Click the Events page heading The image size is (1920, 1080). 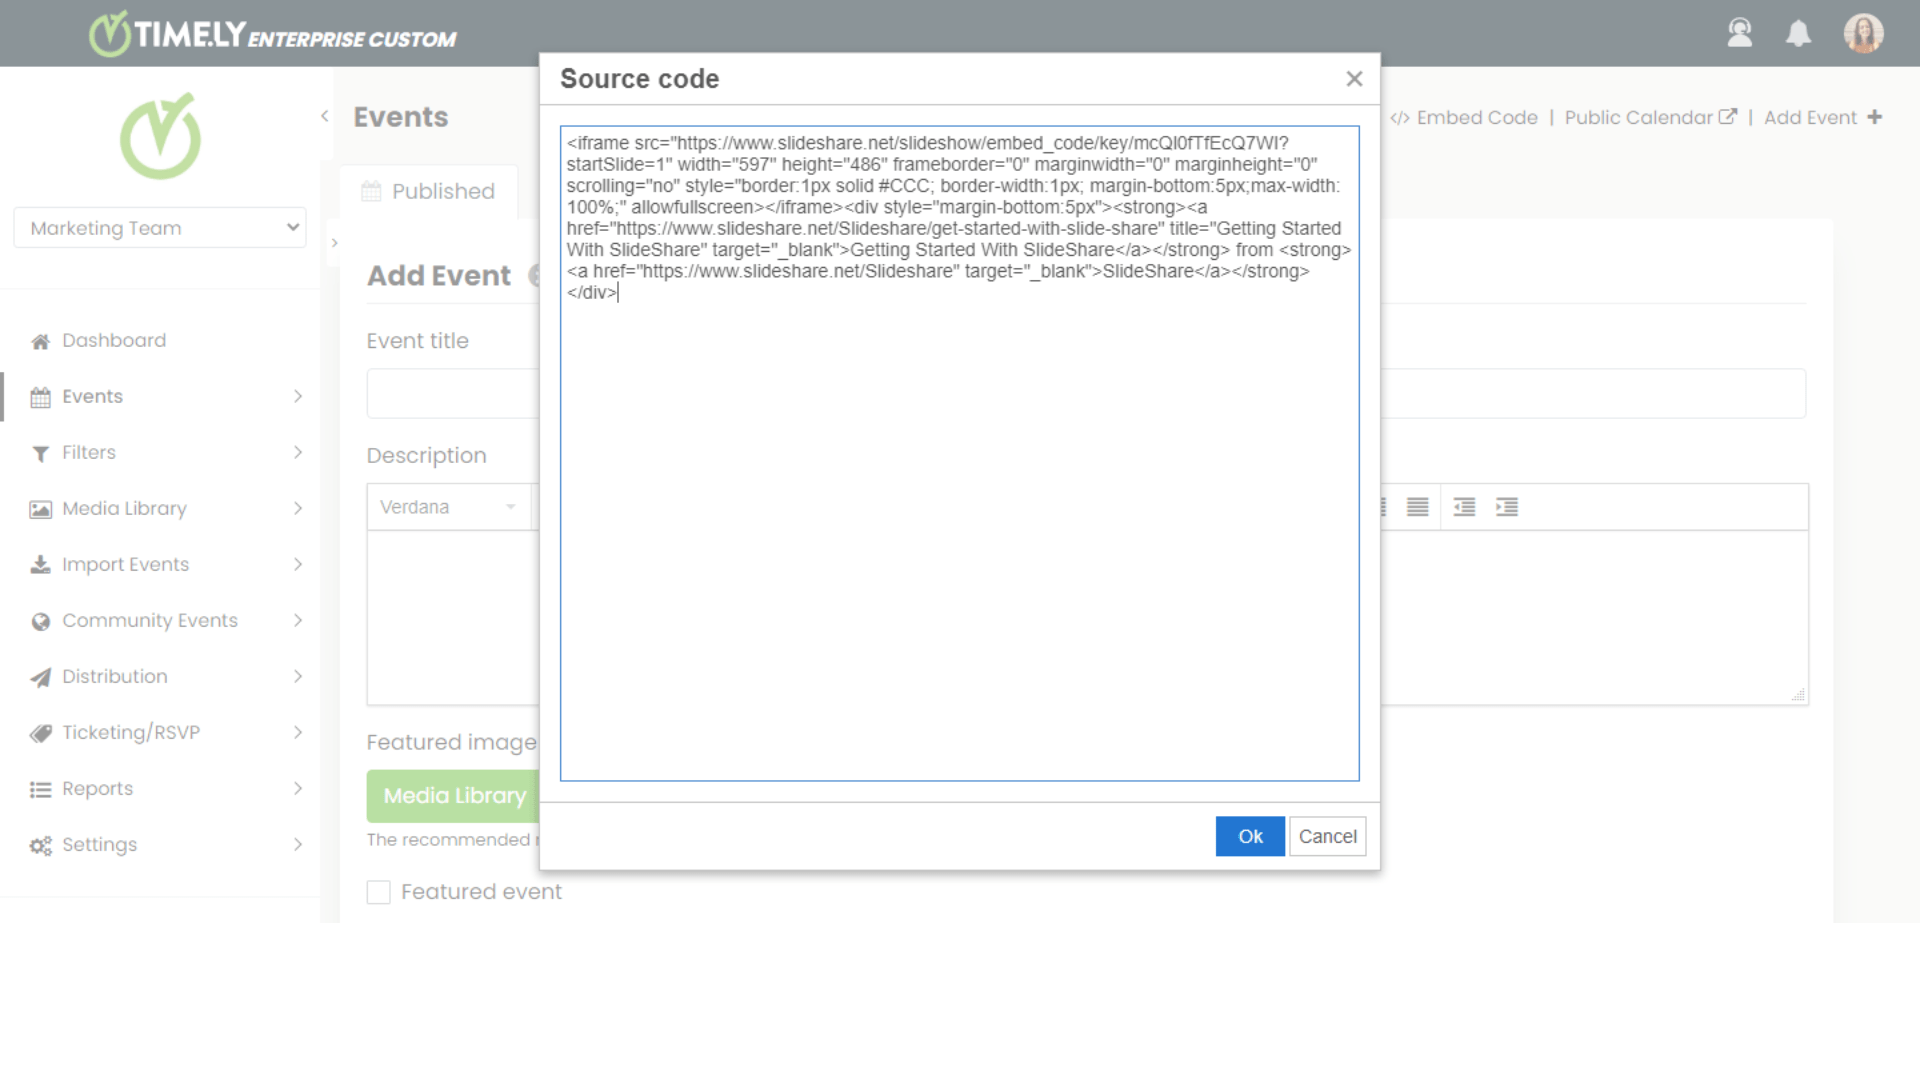point(401,117)
